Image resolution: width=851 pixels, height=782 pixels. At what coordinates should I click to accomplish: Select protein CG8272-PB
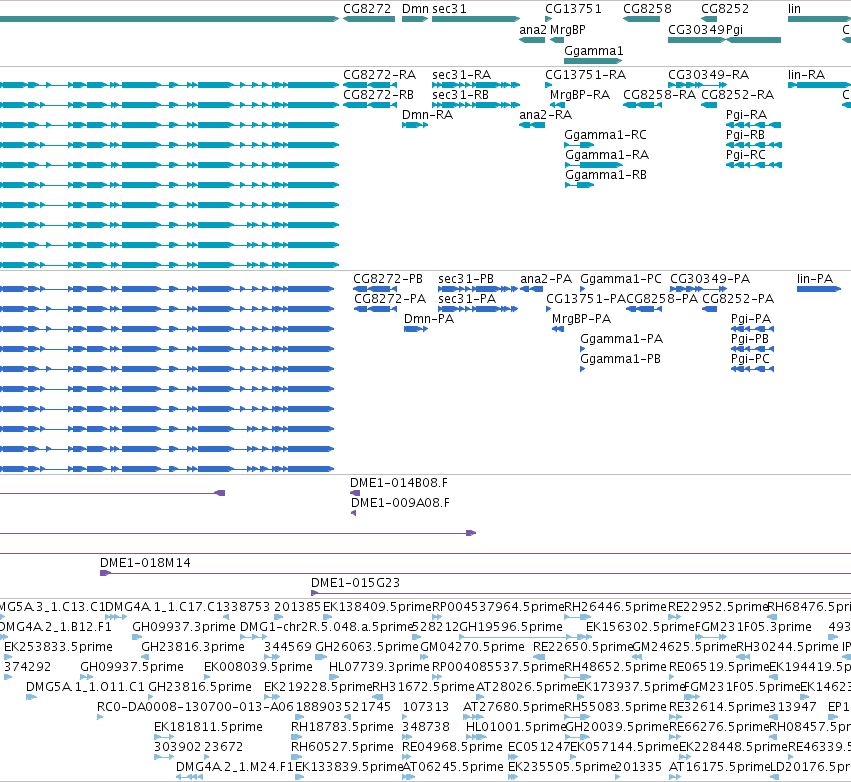pos(388,279)
